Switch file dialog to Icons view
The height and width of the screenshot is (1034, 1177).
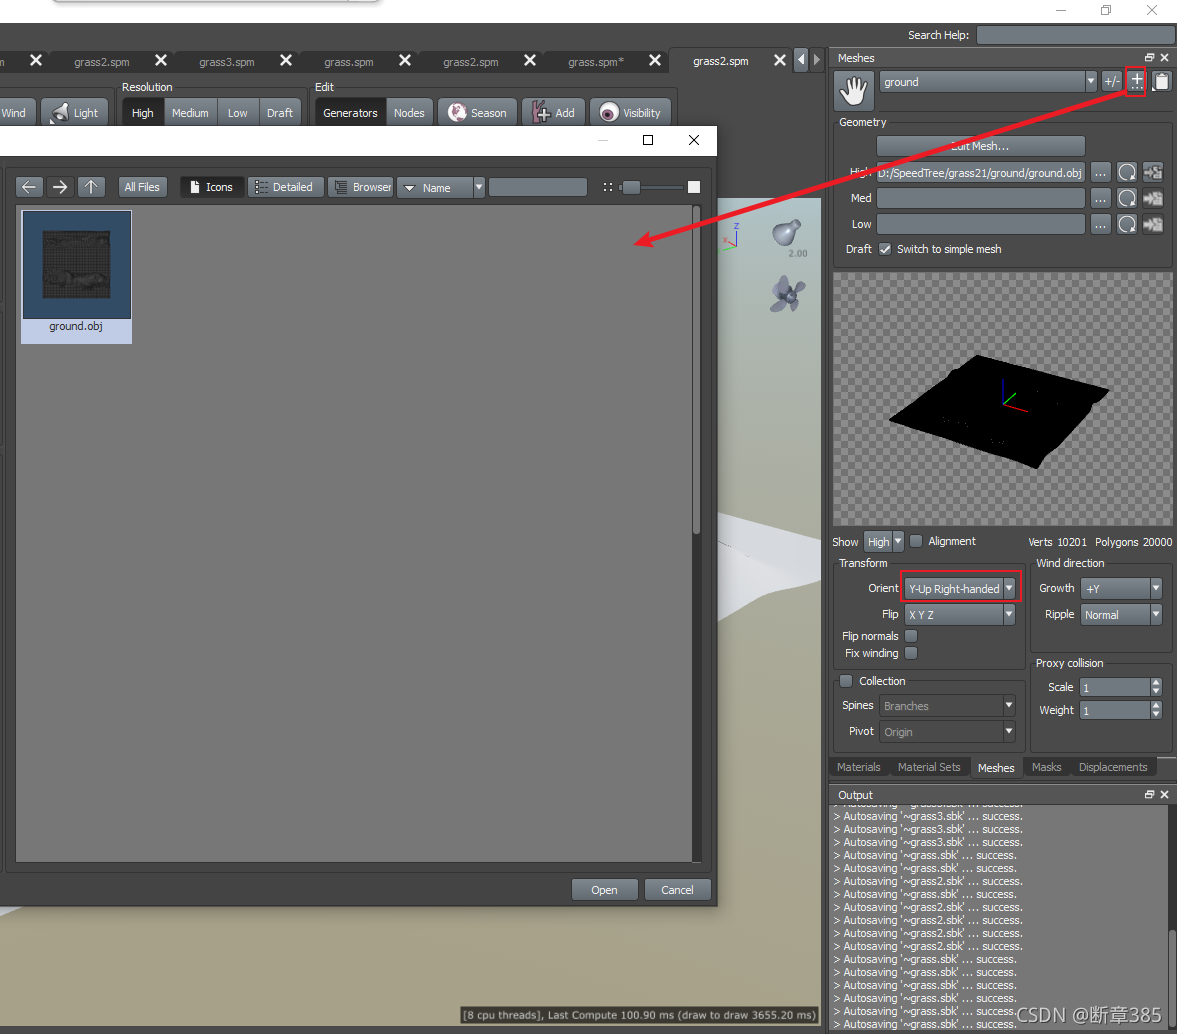[x=212, y=187]
